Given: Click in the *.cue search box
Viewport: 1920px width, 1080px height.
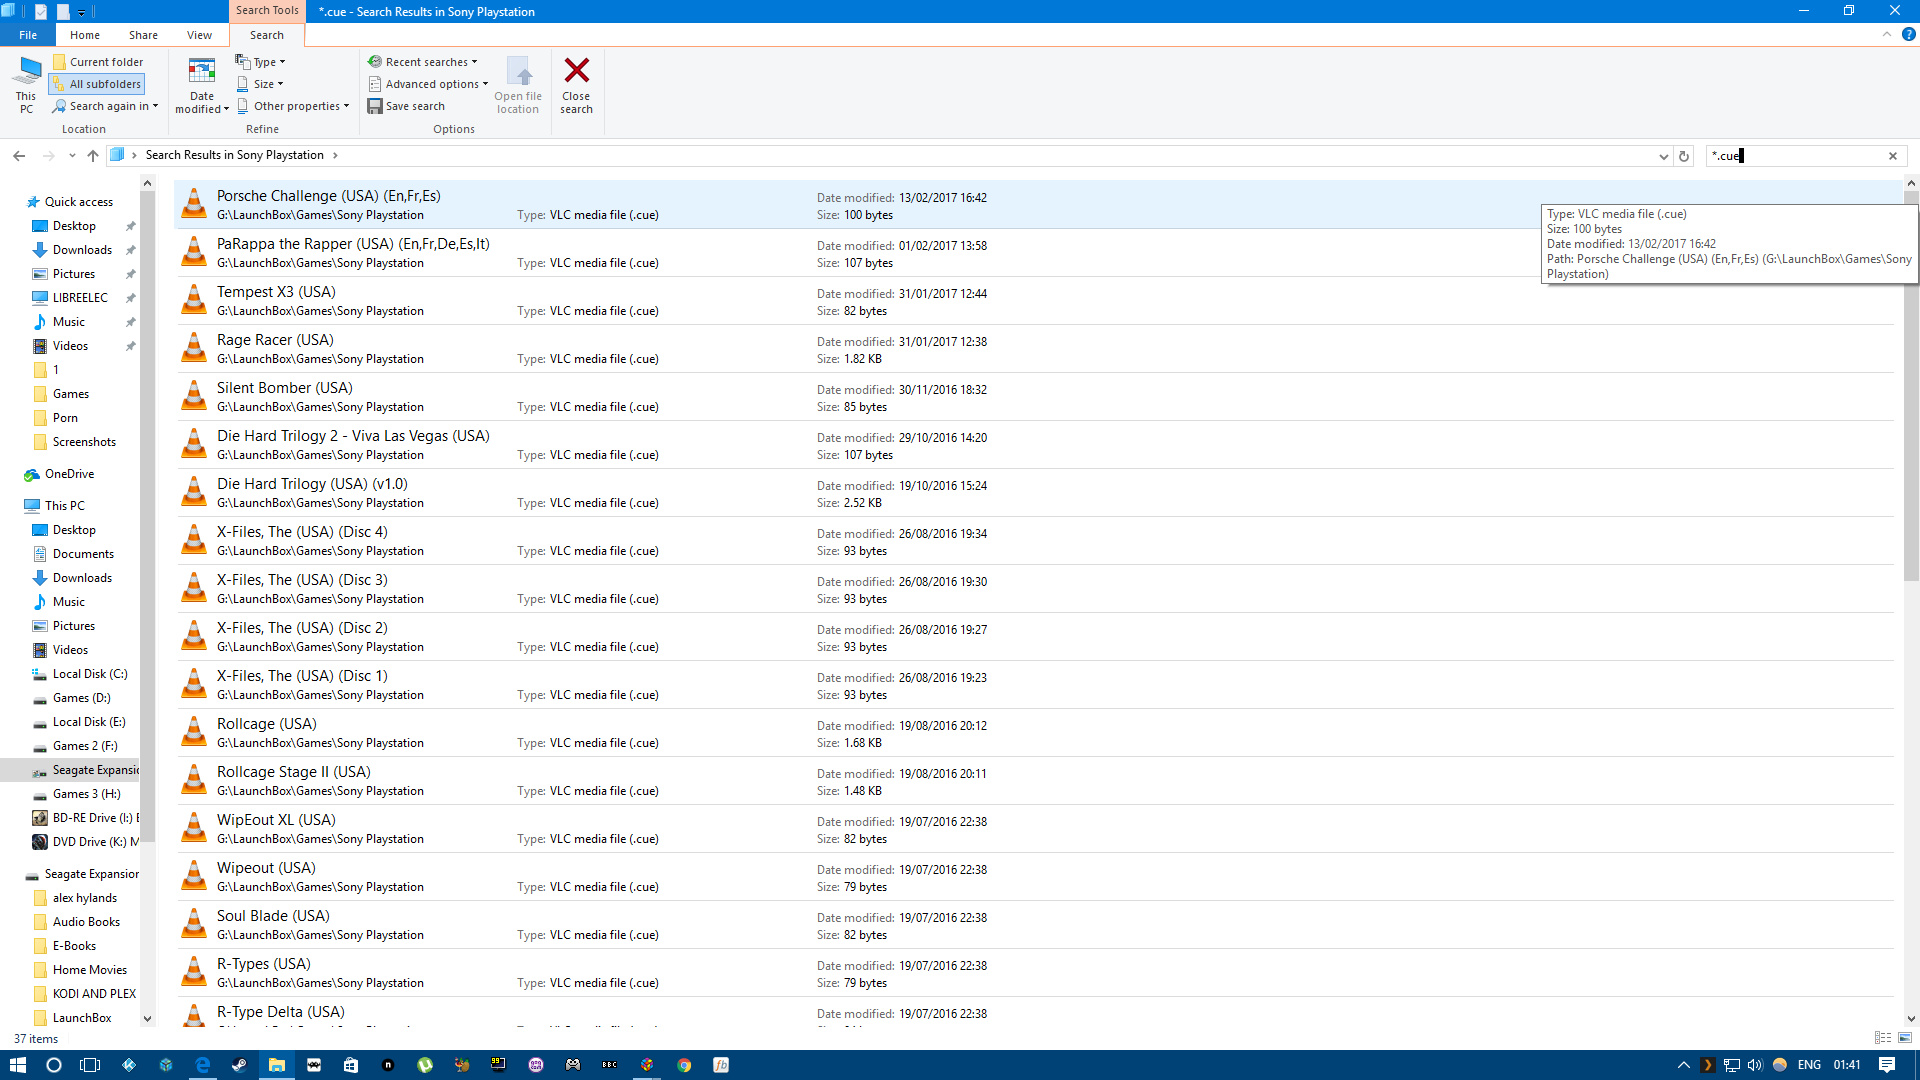Looking at the screenshot, I should [x=1795, y=156].
